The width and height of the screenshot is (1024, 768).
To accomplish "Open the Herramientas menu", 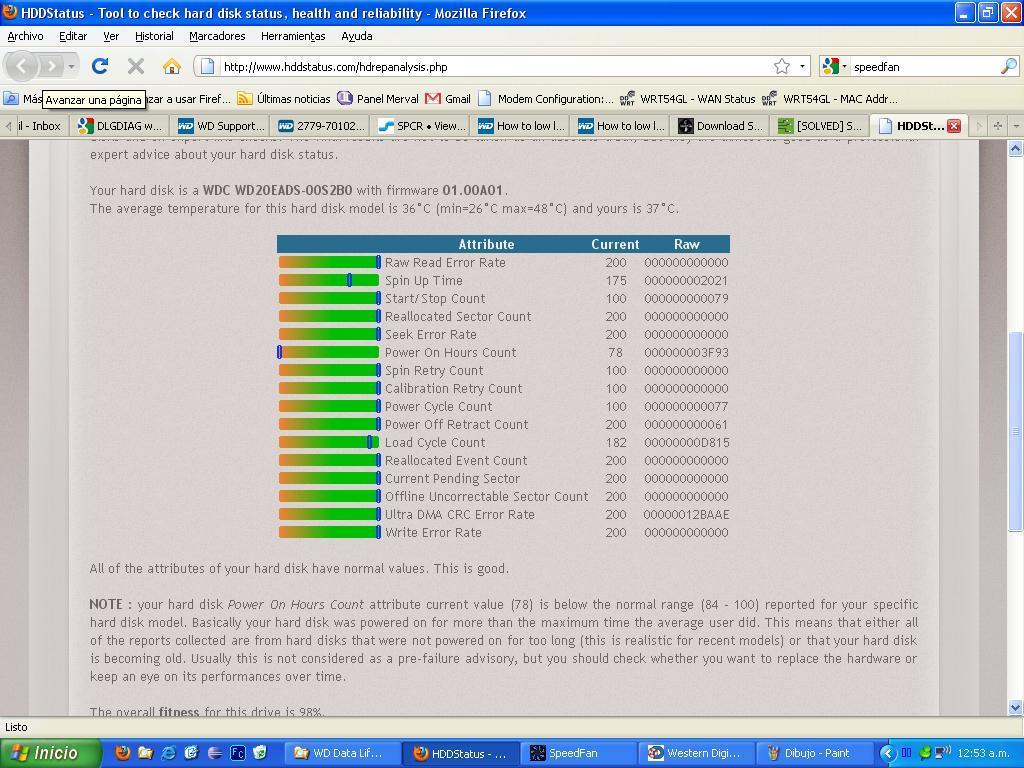I will pyautogui.click(x=292, y=36).
